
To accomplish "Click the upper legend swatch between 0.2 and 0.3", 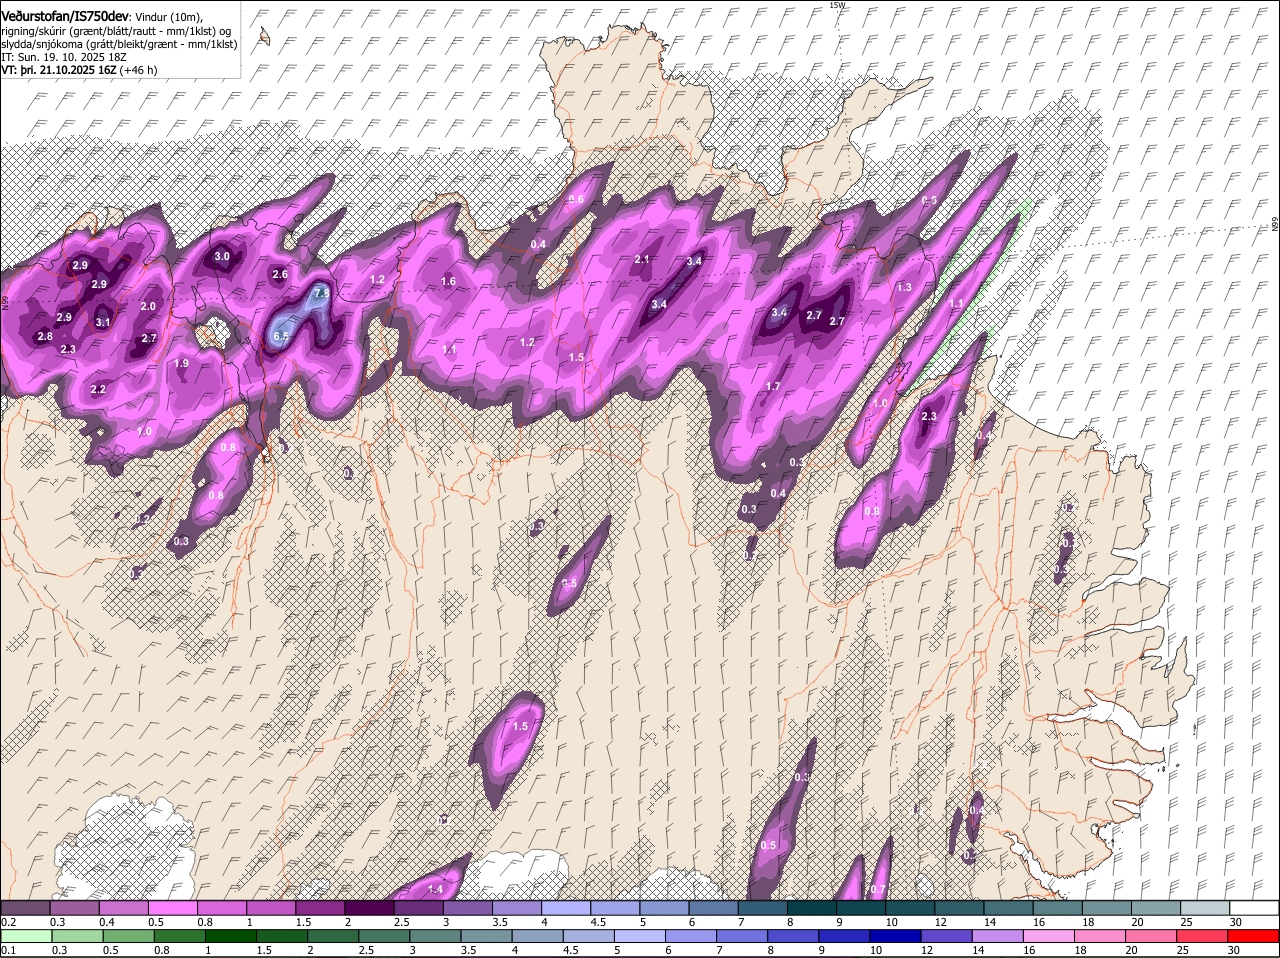I will coord(26,908).
